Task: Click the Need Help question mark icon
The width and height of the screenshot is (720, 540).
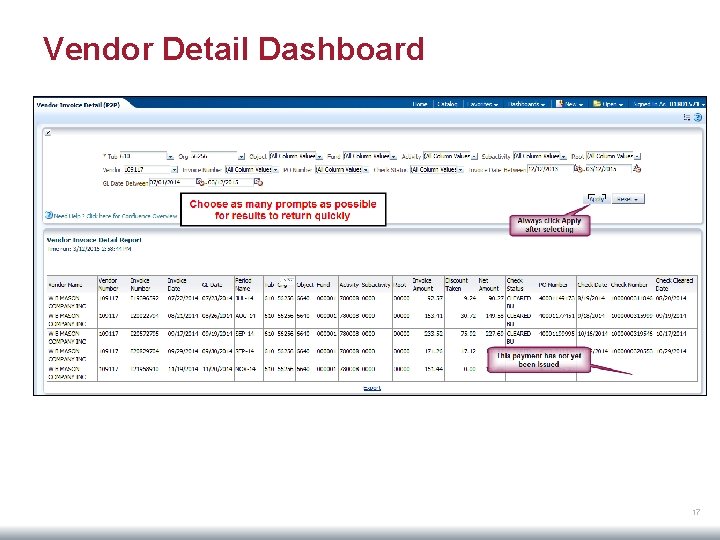Action: tap(49, 215)
